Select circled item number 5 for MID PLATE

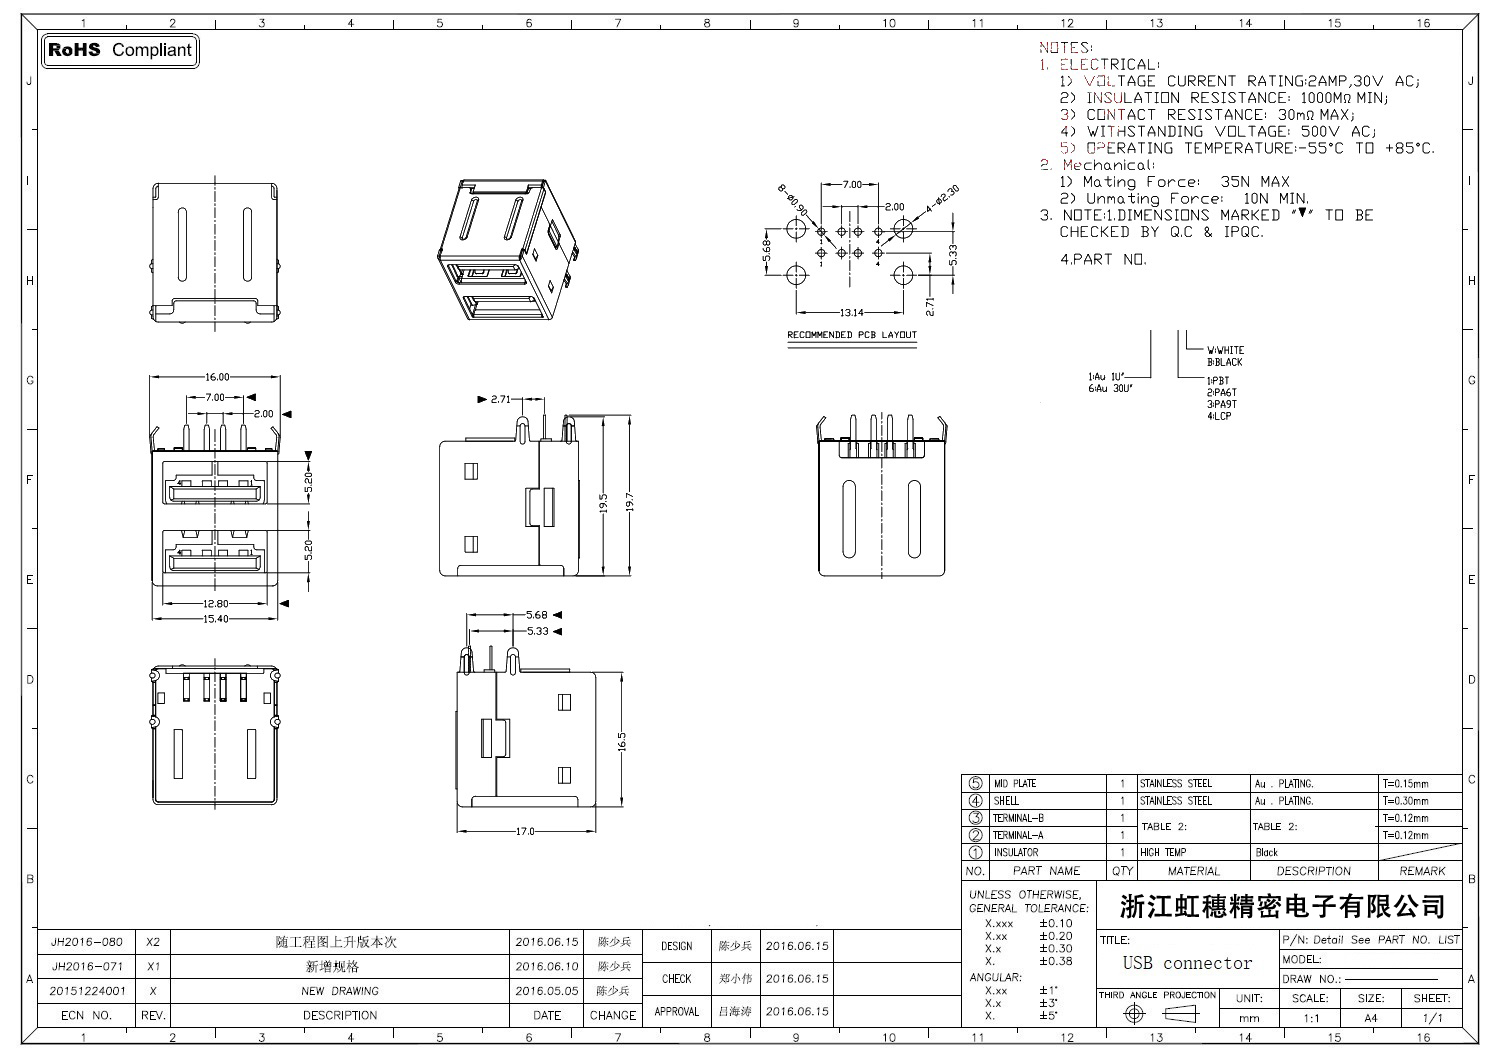tap(975, 784)
